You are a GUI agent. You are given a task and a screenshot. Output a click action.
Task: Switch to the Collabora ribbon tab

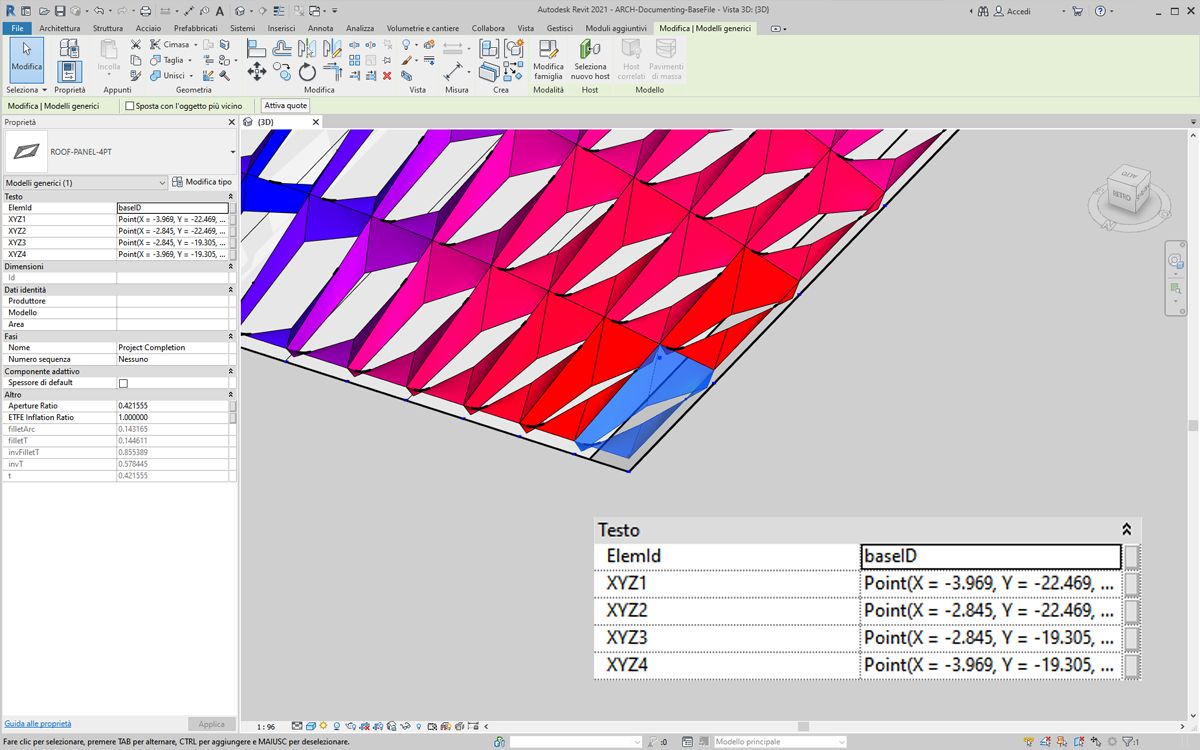point(488,28)
